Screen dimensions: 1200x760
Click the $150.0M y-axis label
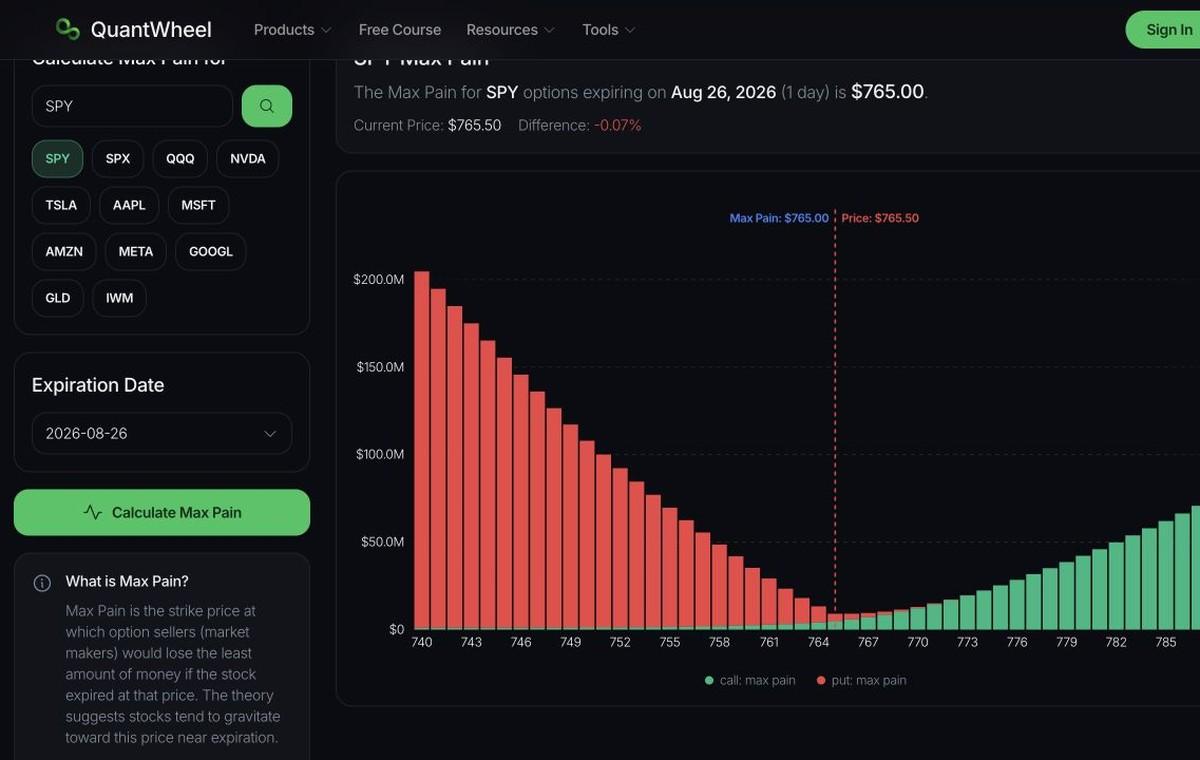point(380,367)
